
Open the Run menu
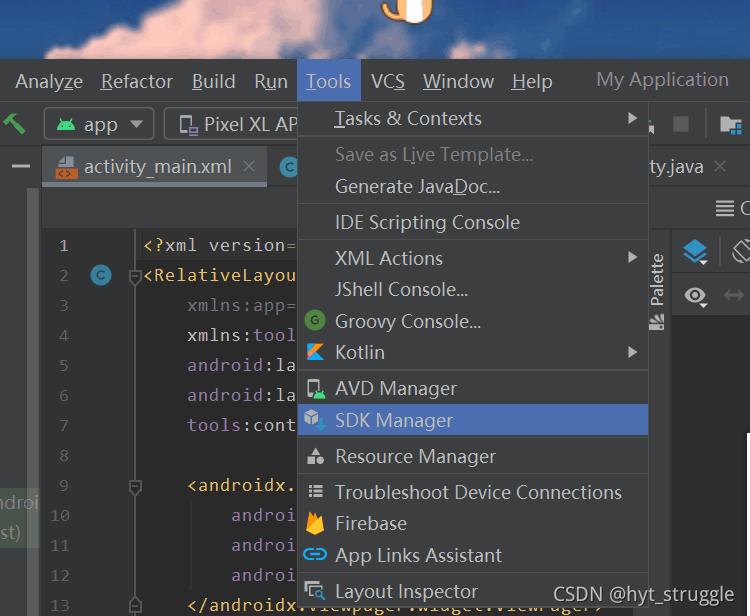(271, 81)
